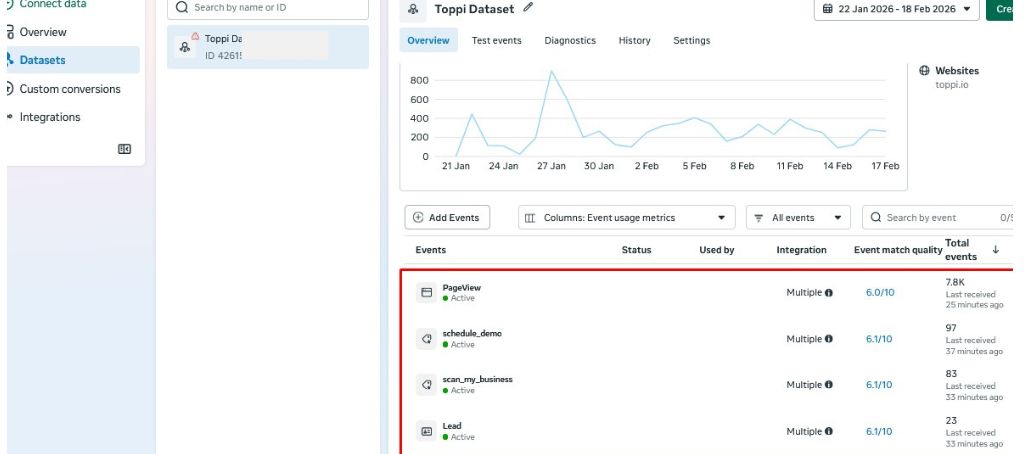Click the warning dataset icon for Toppi

(186, 44)
